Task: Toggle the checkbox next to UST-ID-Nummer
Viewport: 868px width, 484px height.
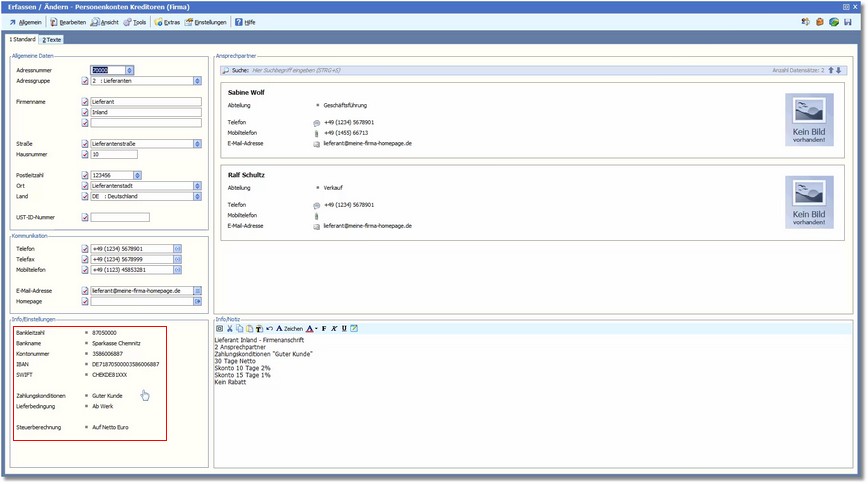Action: (85, 217)
